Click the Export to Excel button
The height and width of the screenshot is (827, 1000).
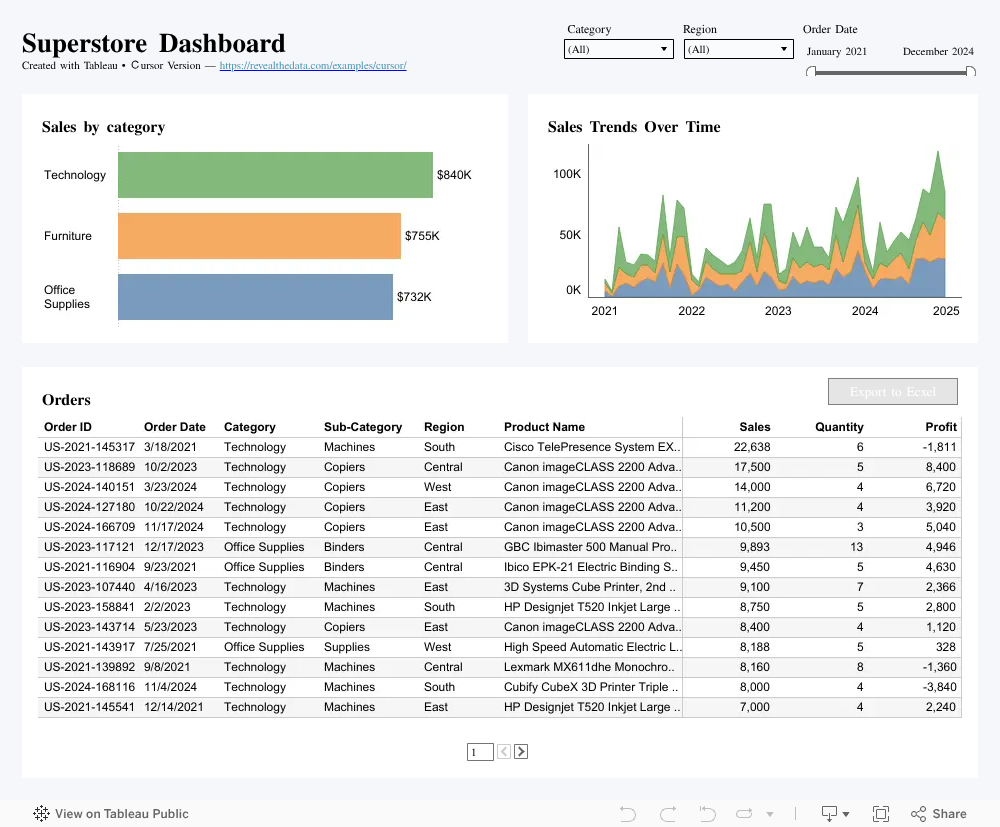(893, 392)
